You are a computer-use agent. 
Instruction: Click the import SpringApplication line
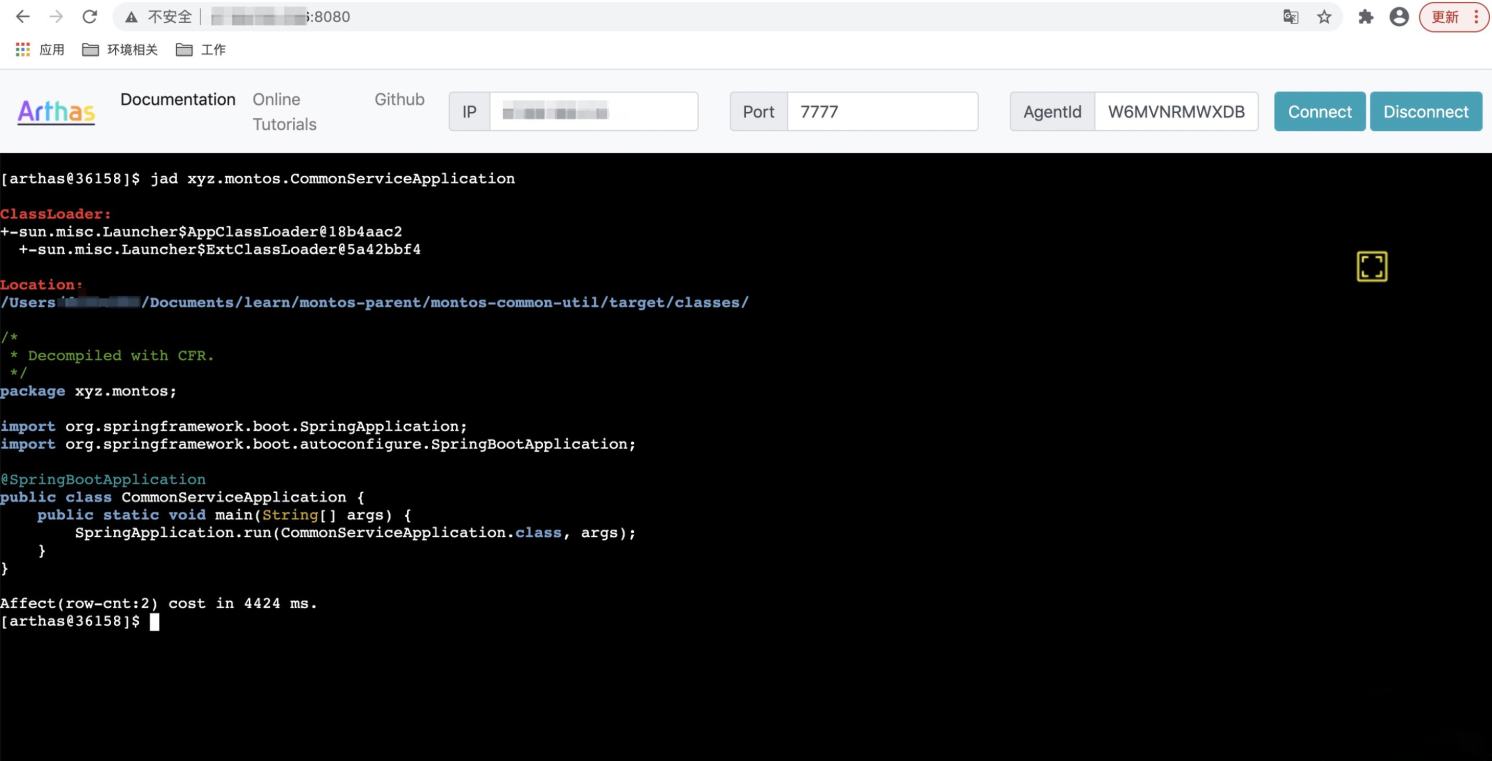[x=234, y=426]
